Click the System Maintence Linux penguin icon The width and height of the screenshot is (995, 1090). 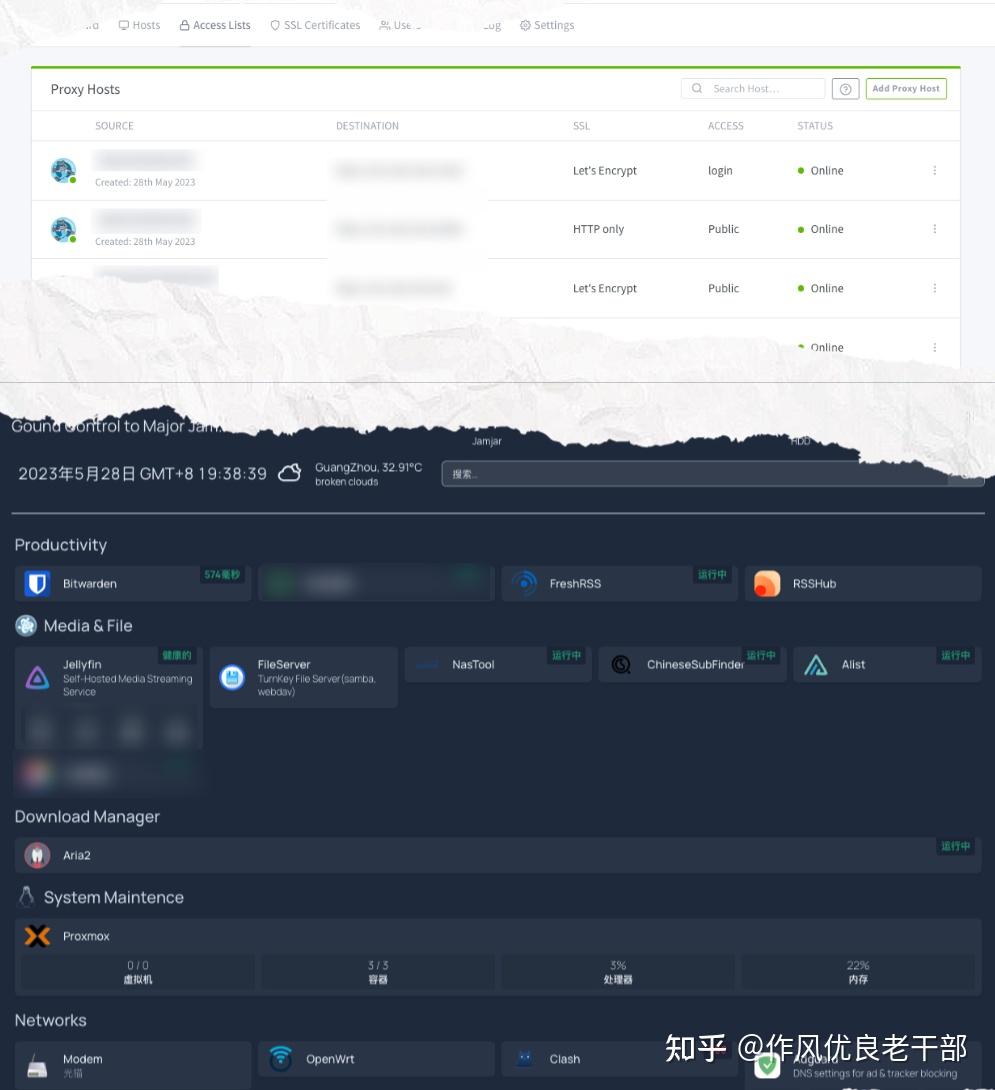[26, 897]
